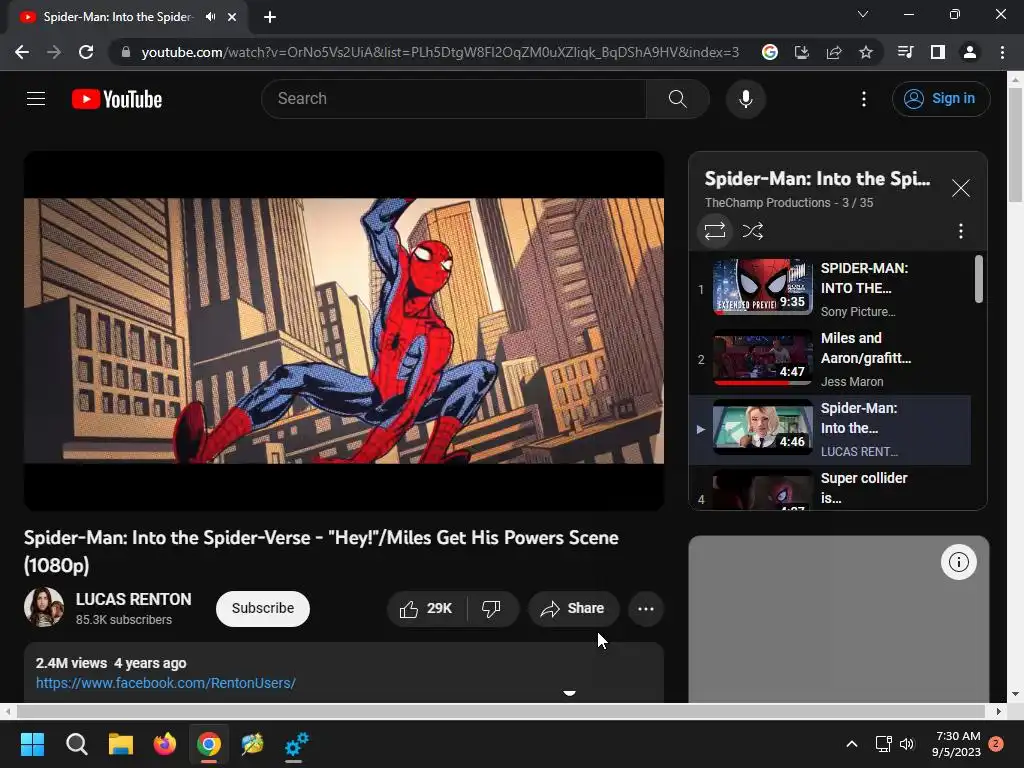Go back in browser
This screenshot has height=768, width=1024.
point(22,52)
